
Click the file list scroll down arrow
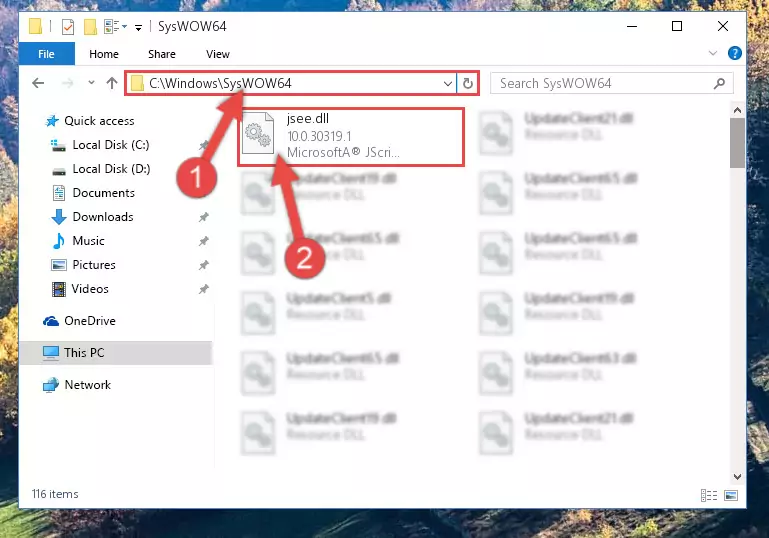coord(737,476)
